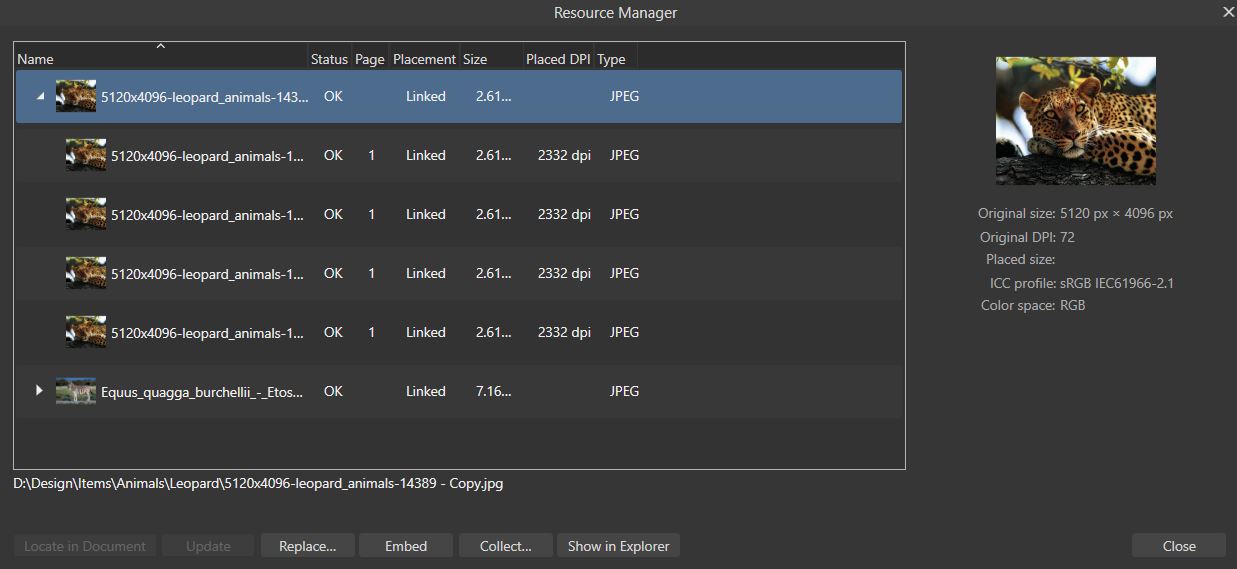Image resolution: width=1237 pixels, height=569 pixels.
Task: Sort by the Size column header
Action: click(476, 59)
